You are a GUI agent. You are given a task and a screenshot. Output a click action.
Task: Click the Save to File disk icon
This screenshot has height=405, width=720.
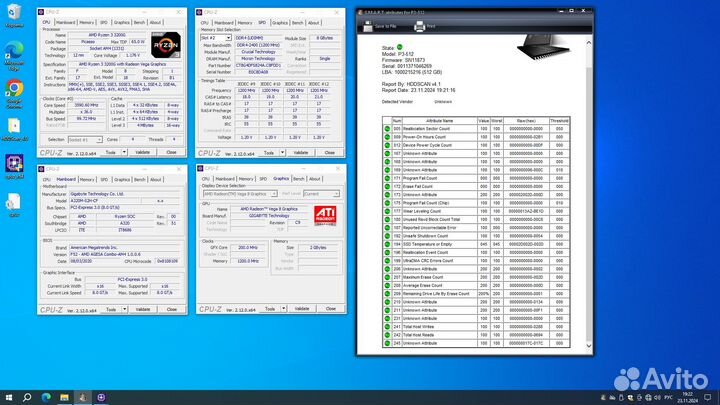pyautogui.click(x=368, y=27)
